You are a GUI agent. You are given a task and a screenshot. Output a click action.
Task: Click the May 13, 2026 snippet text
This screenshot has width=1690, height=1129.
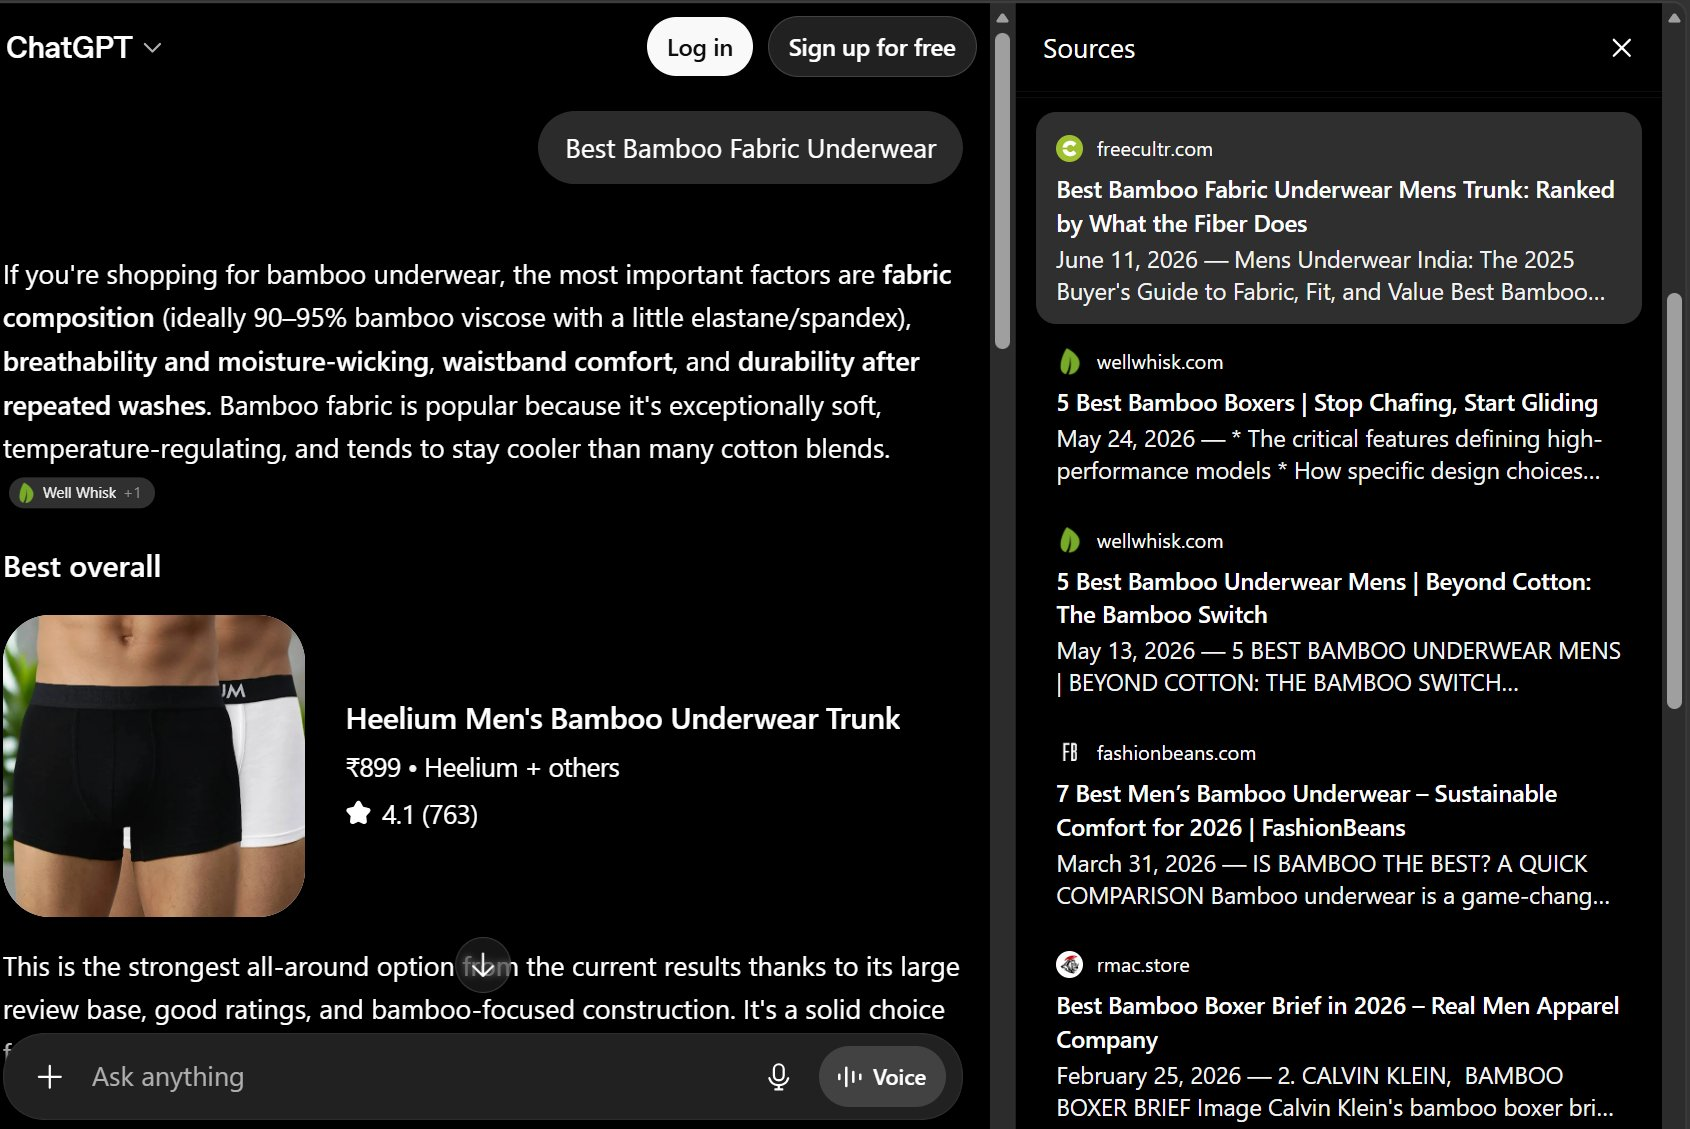coord(1338,667)
